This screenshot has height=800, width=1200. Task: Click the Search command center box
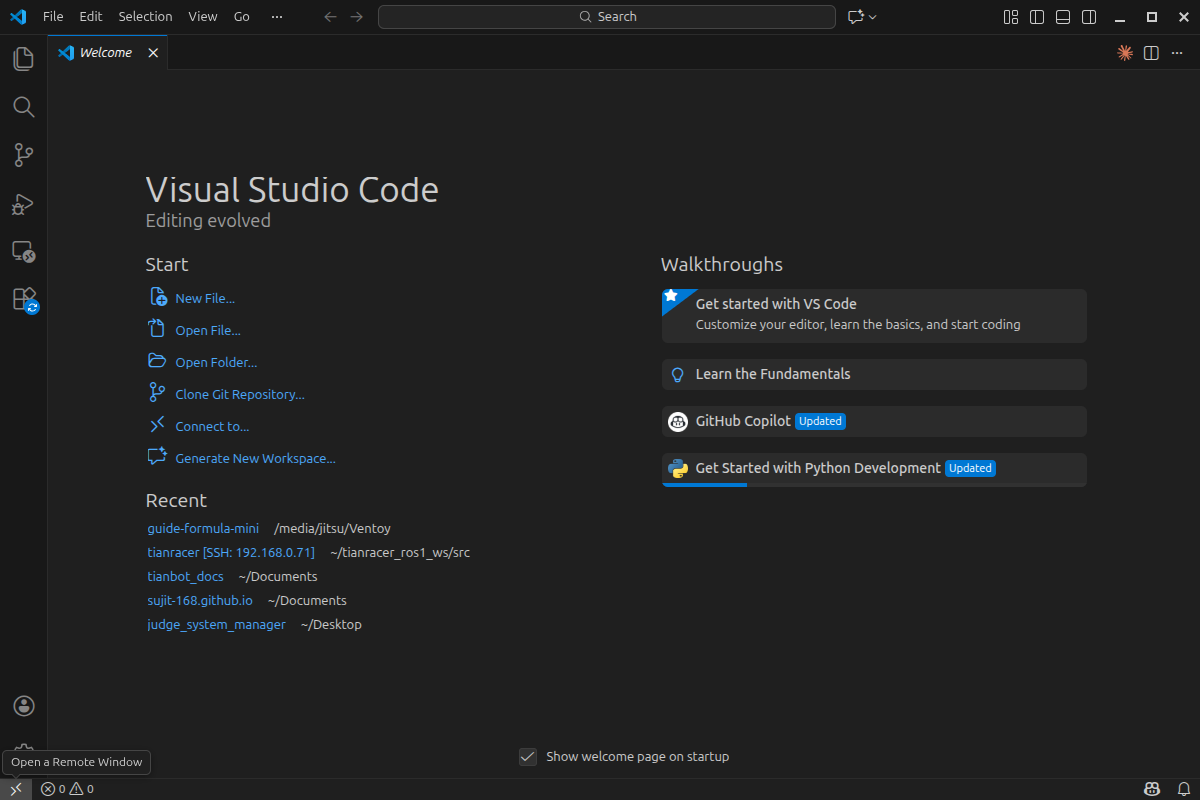606,17
